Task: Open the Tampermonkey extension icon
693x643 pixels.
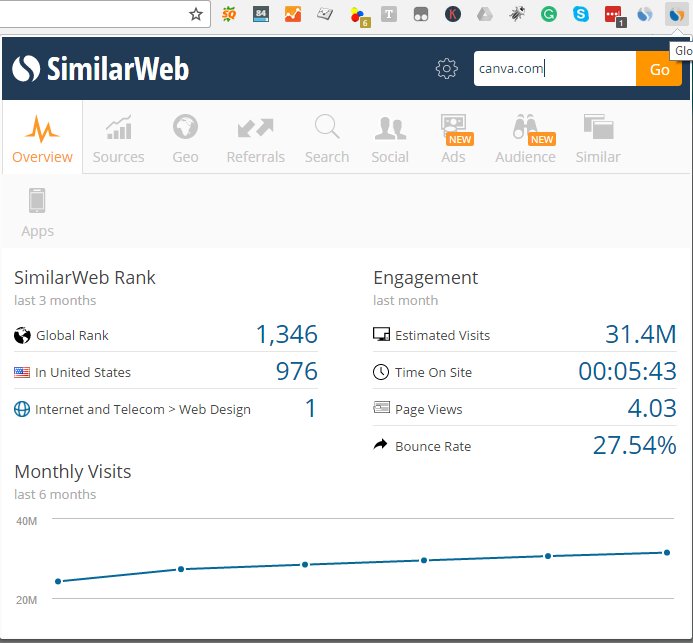Action: pos(421,15)
